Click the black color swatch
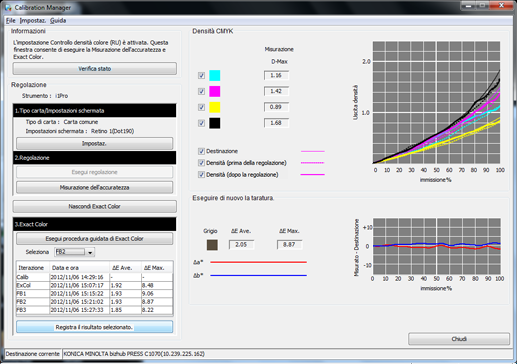The height and width of the screenshot is (364, 517). [214, 123]
